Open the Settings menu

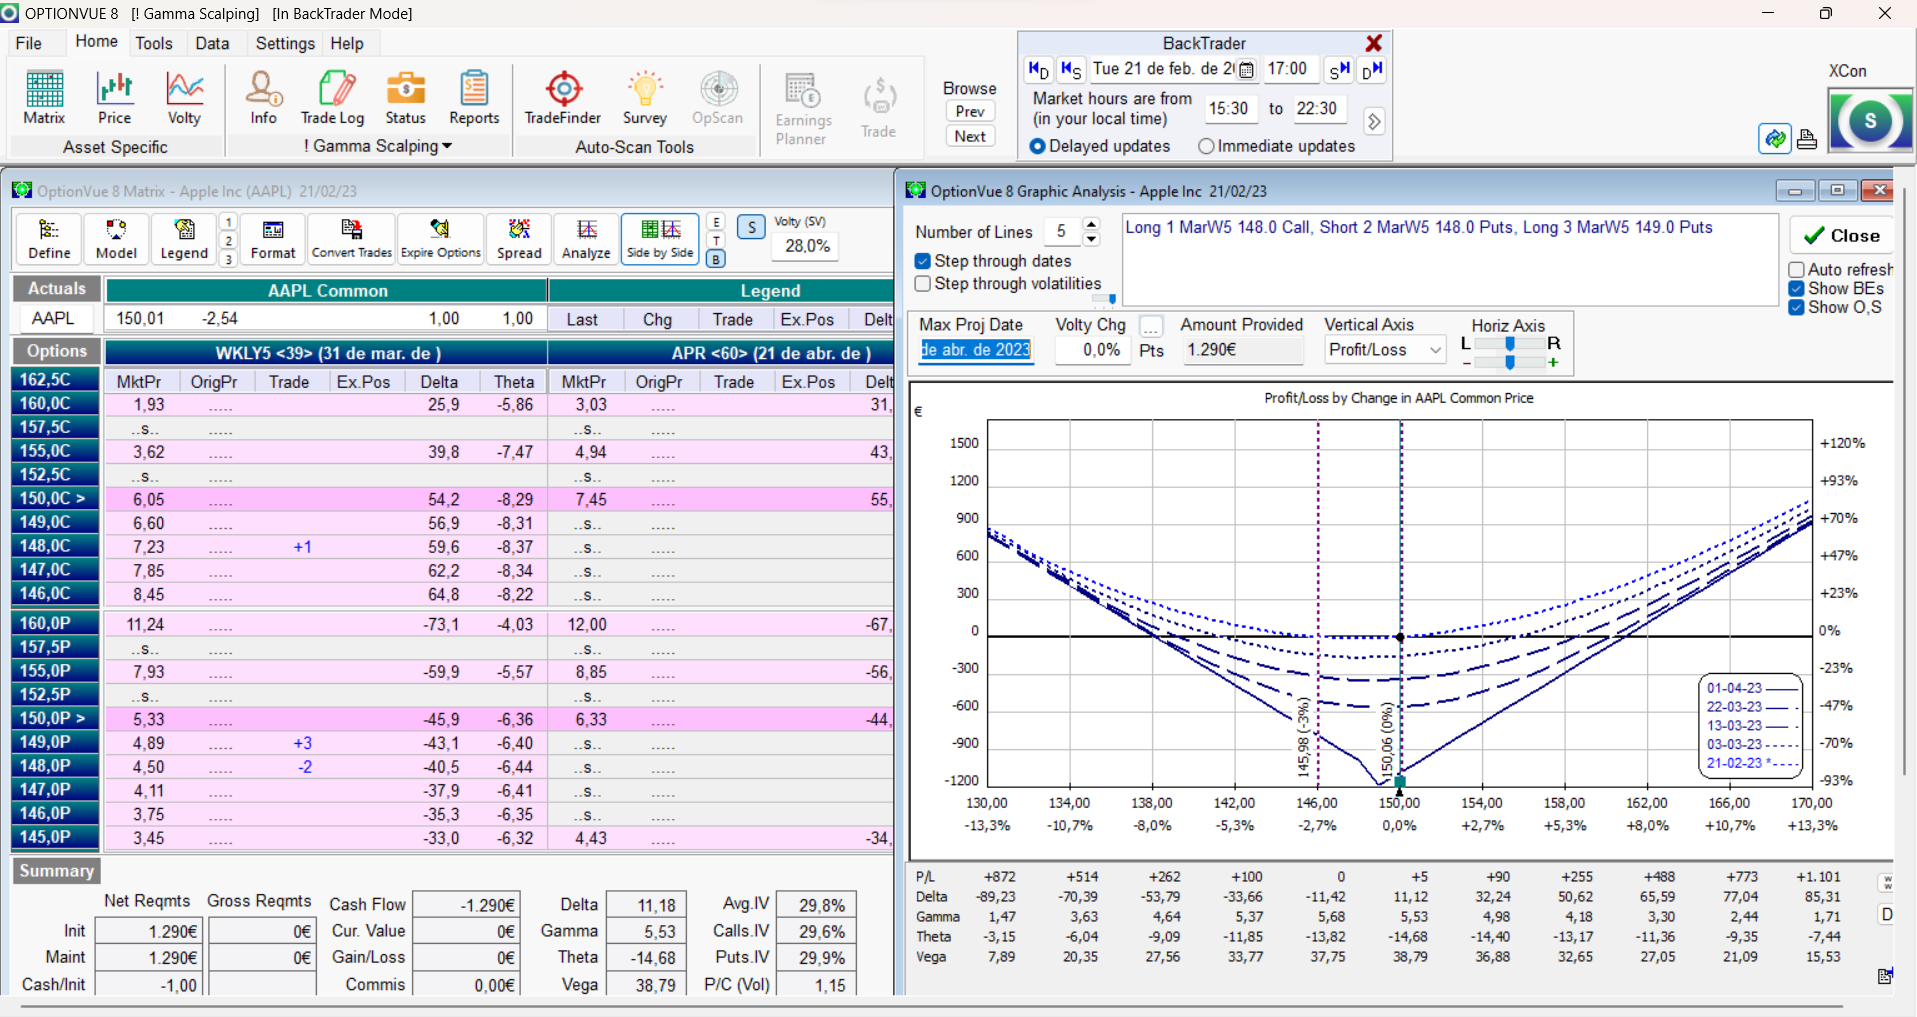(x=285, y=43)
